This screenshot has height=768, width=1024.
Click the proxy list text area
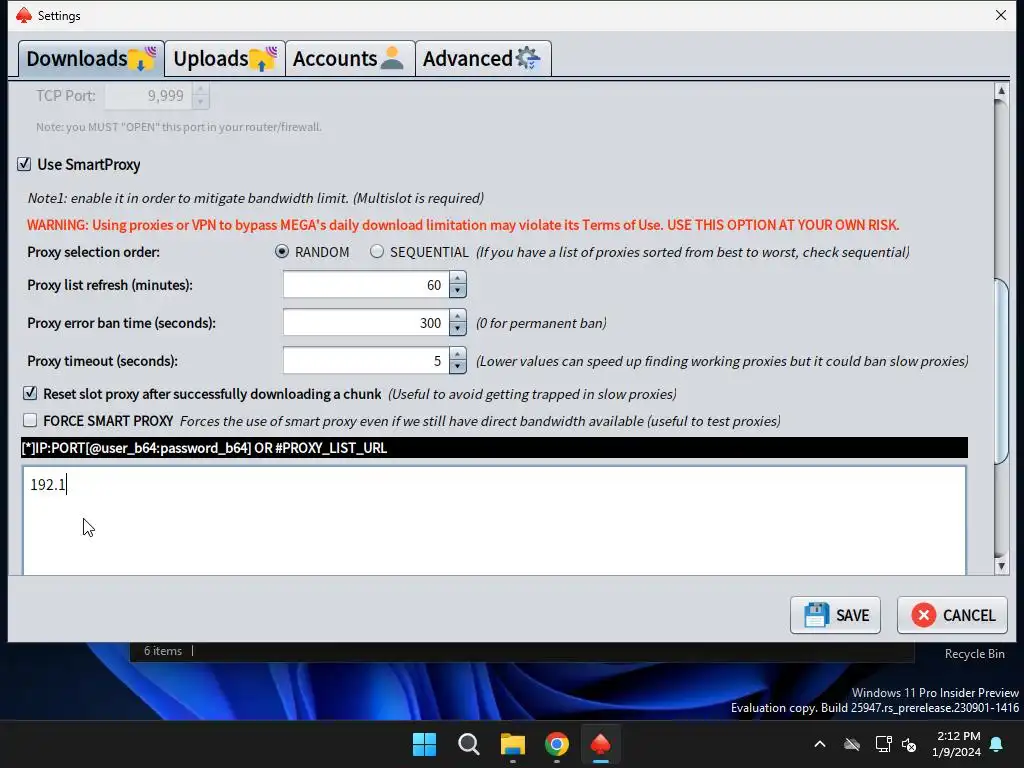(x=494, y=520)
